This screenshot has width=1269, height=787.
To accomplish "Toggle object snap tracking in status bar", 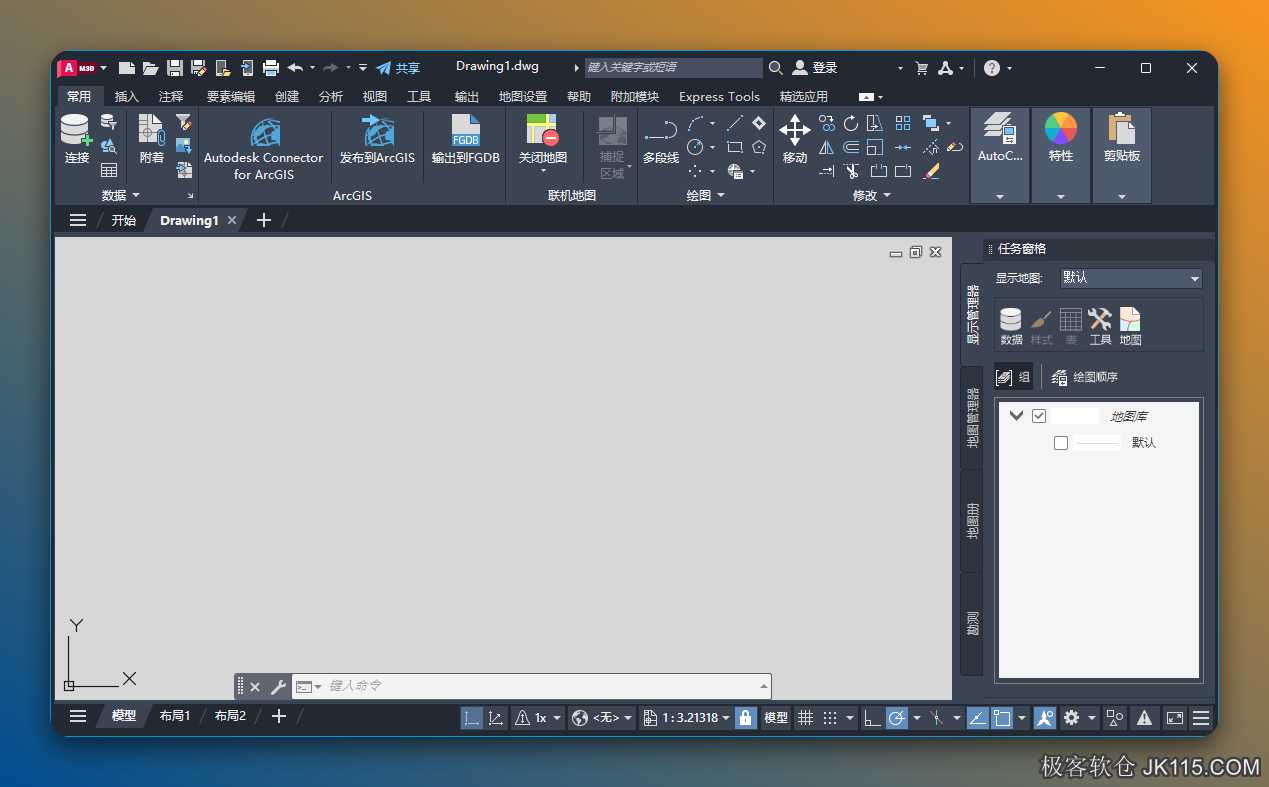I will [x=977, y=718].
